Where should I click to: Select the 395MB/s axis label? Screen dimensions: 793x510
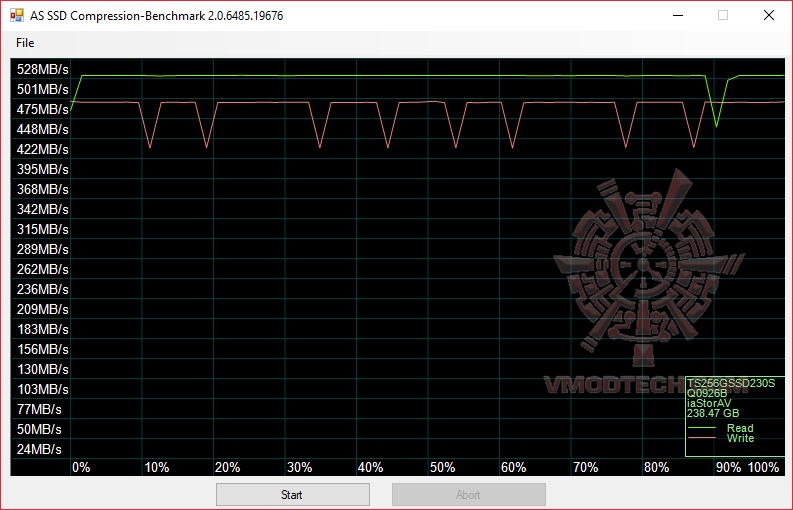tap(42, 169)
